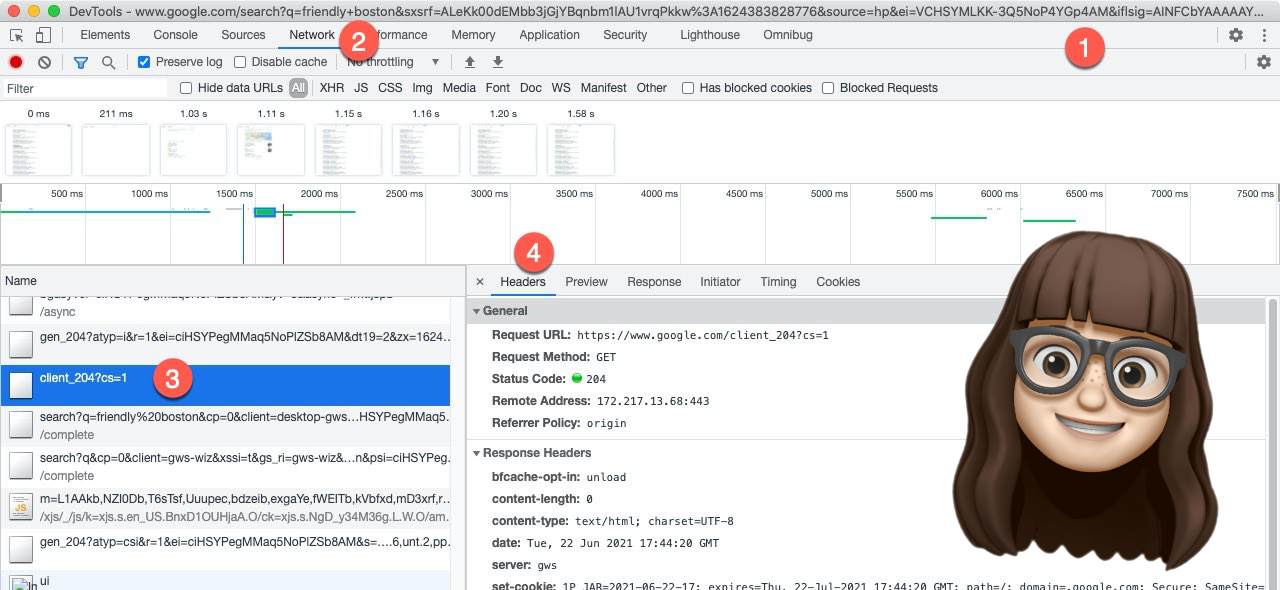The height and width of the screenshot is (590, 1280).
Task: Filter requests by Img
Action: coord(422,88)
